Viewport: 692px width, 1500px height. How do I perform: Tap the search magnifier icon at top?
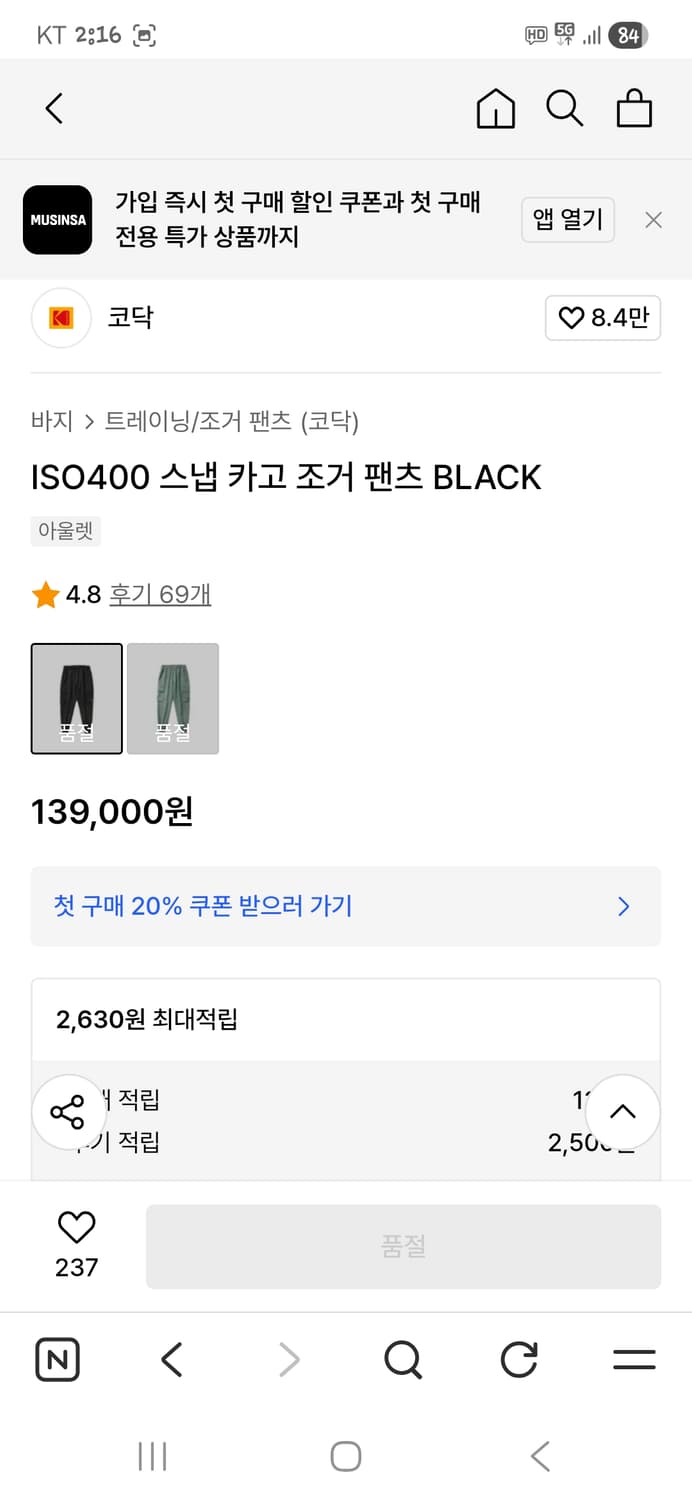pyautogui.click(x=565, y=108)
